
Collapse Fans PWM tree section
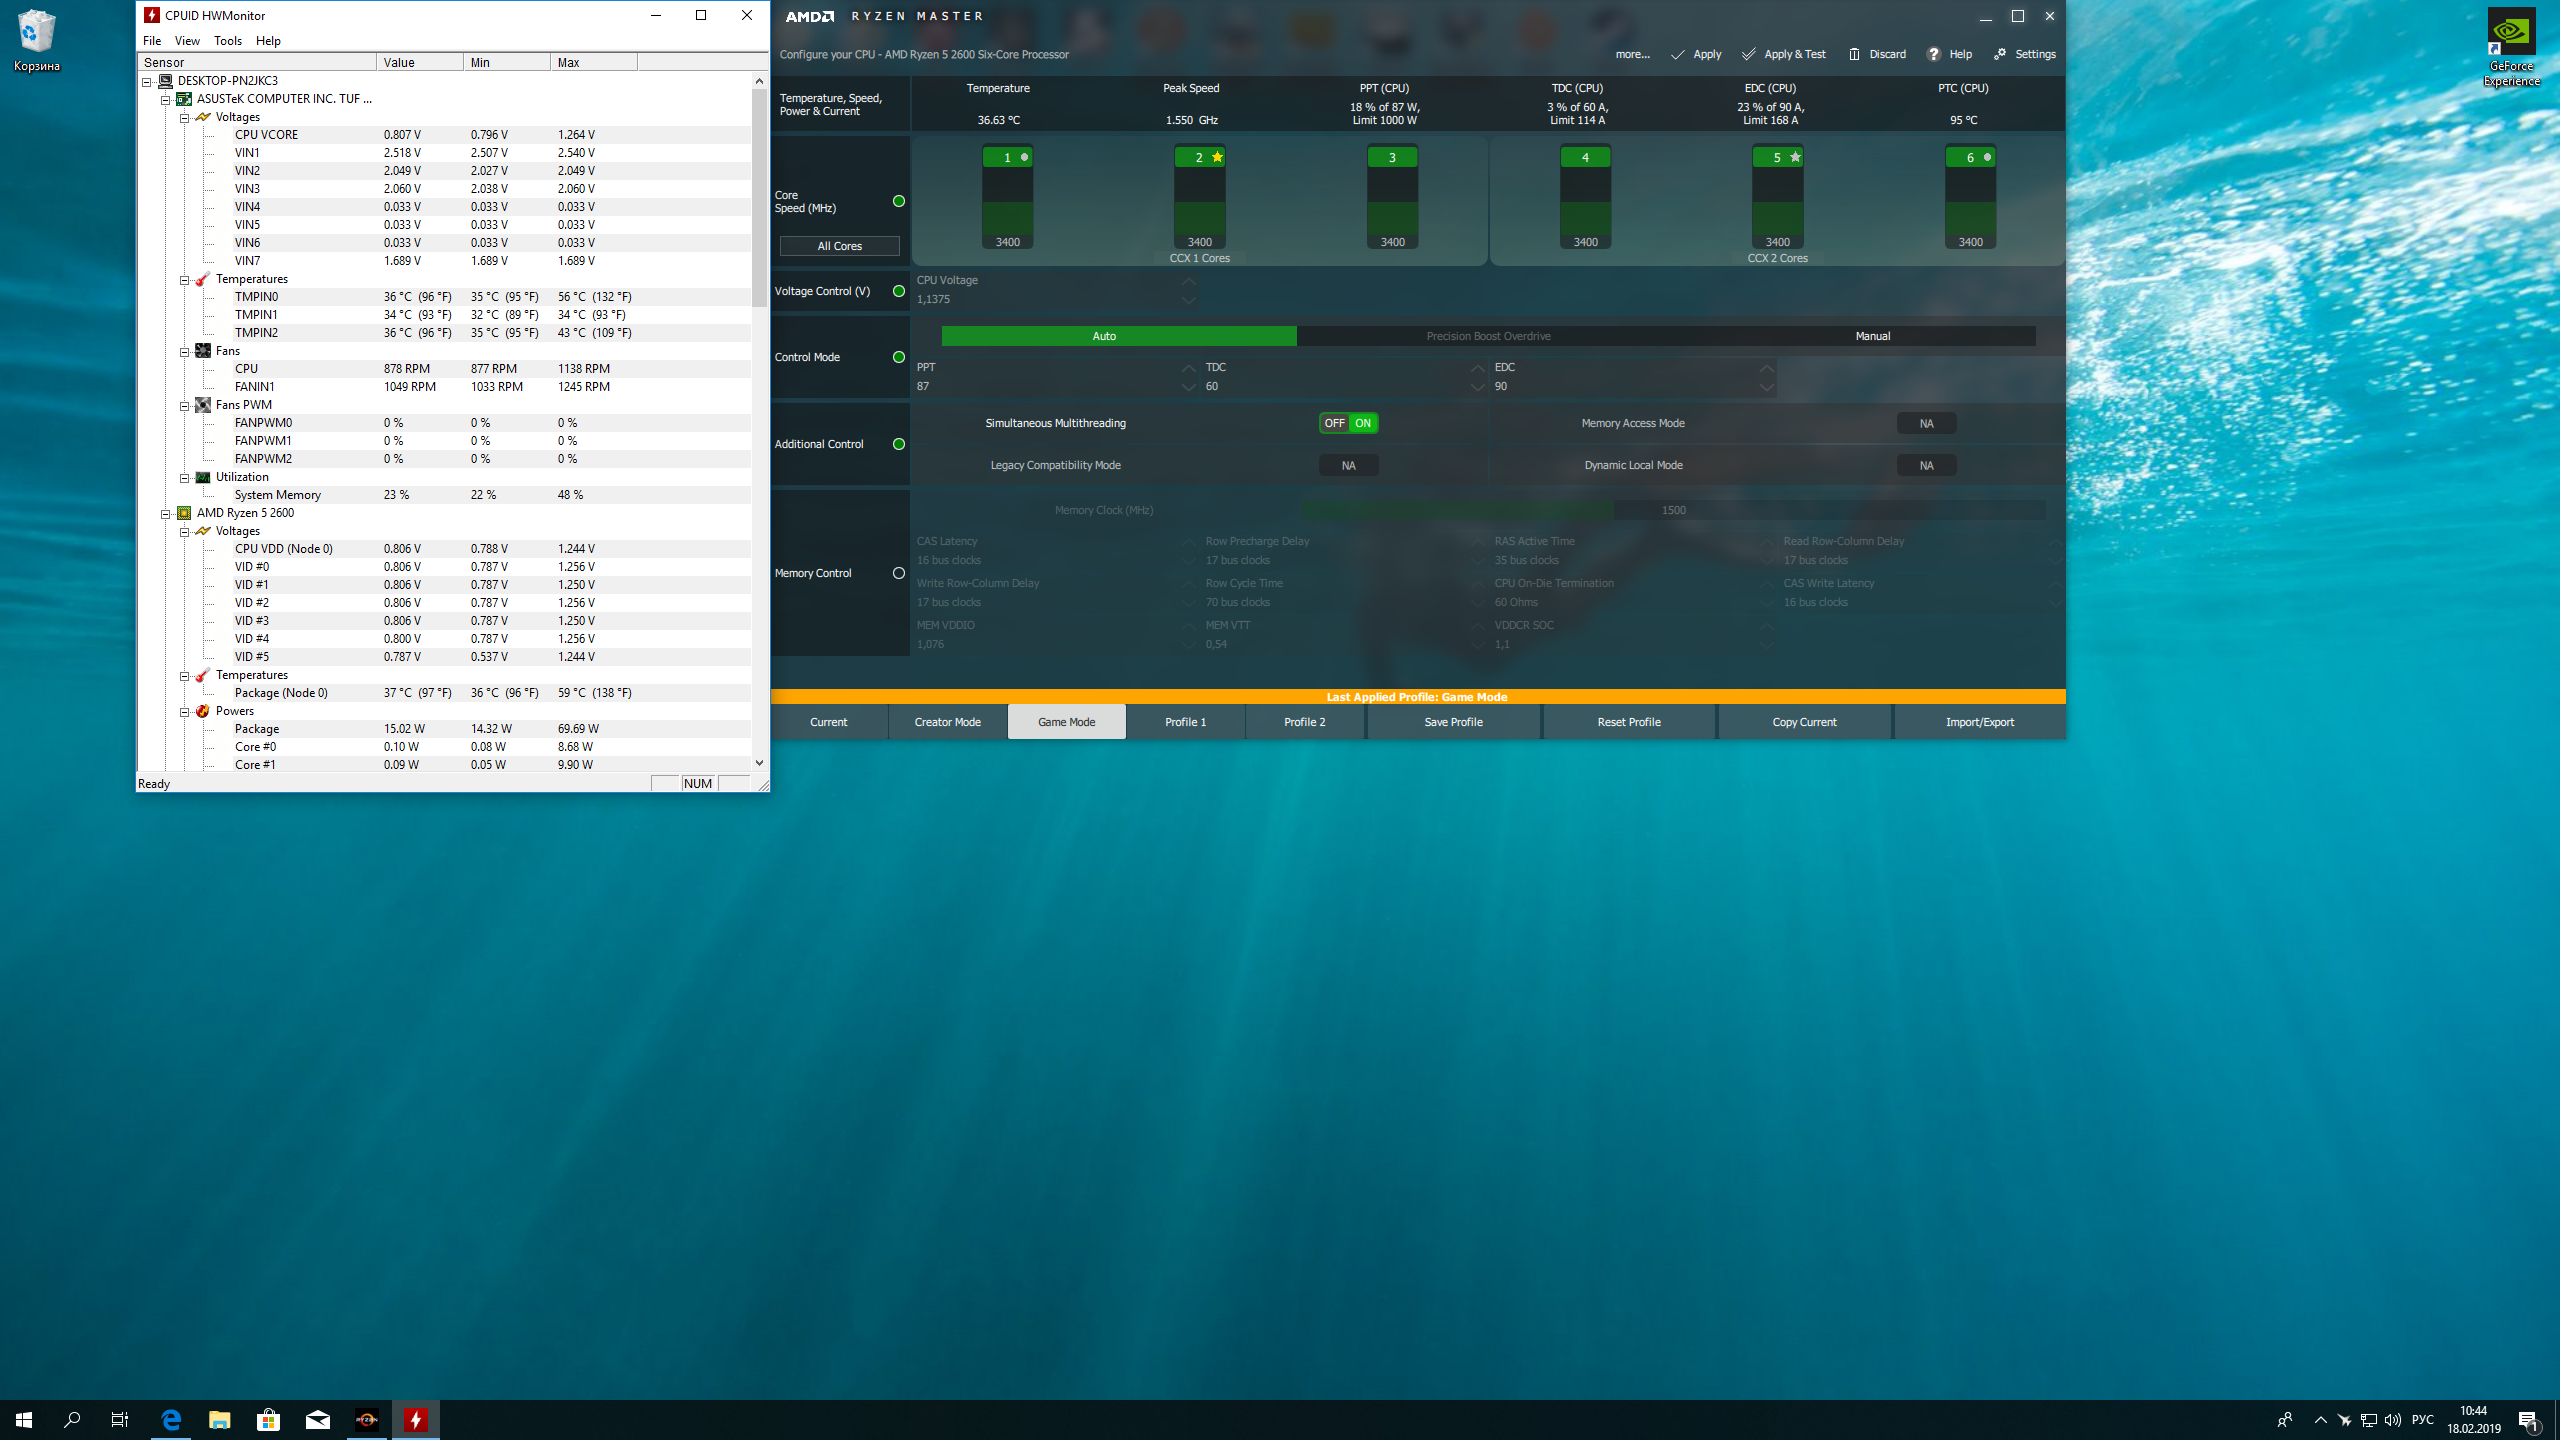[185, 405]
